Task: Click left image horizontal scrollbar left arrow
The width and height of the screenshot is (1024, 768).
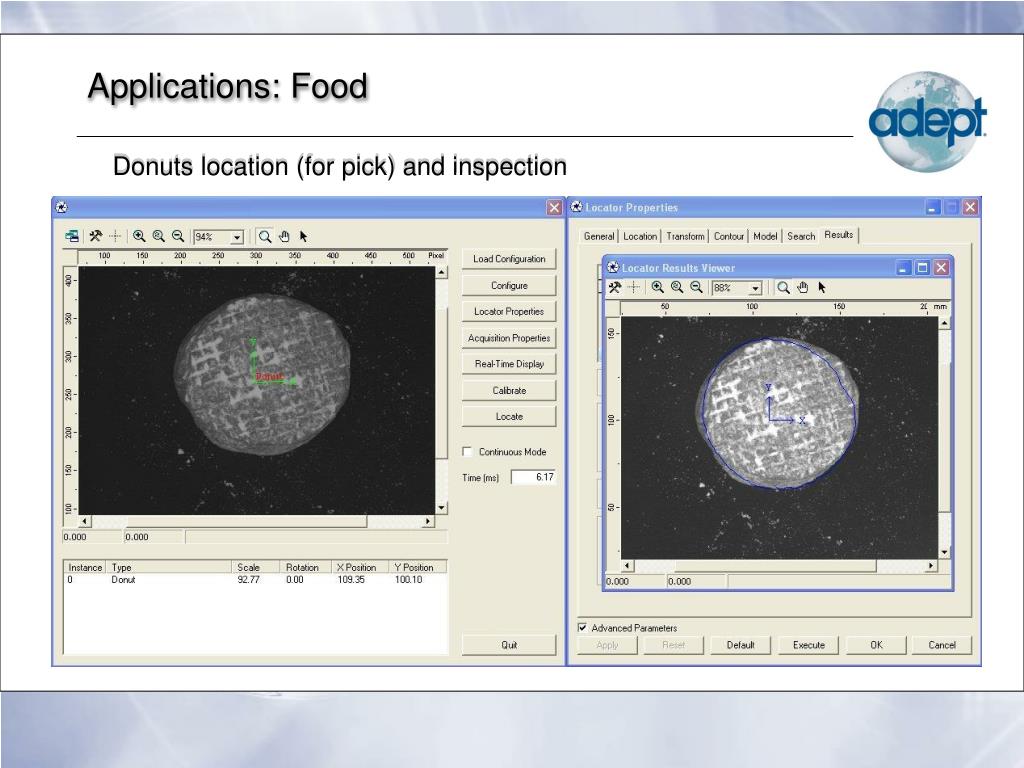Action: click(x=84, y=521)
